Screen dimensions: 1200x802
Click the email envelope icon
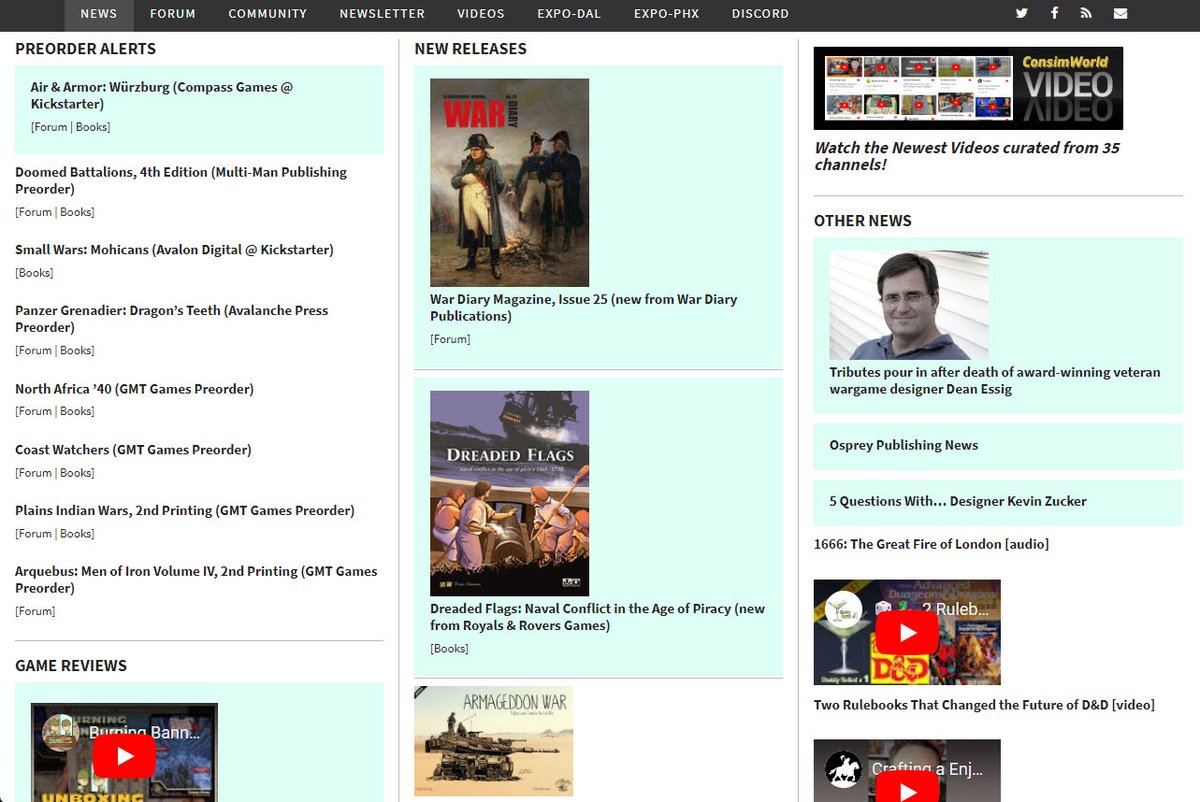click(1120, 13)
